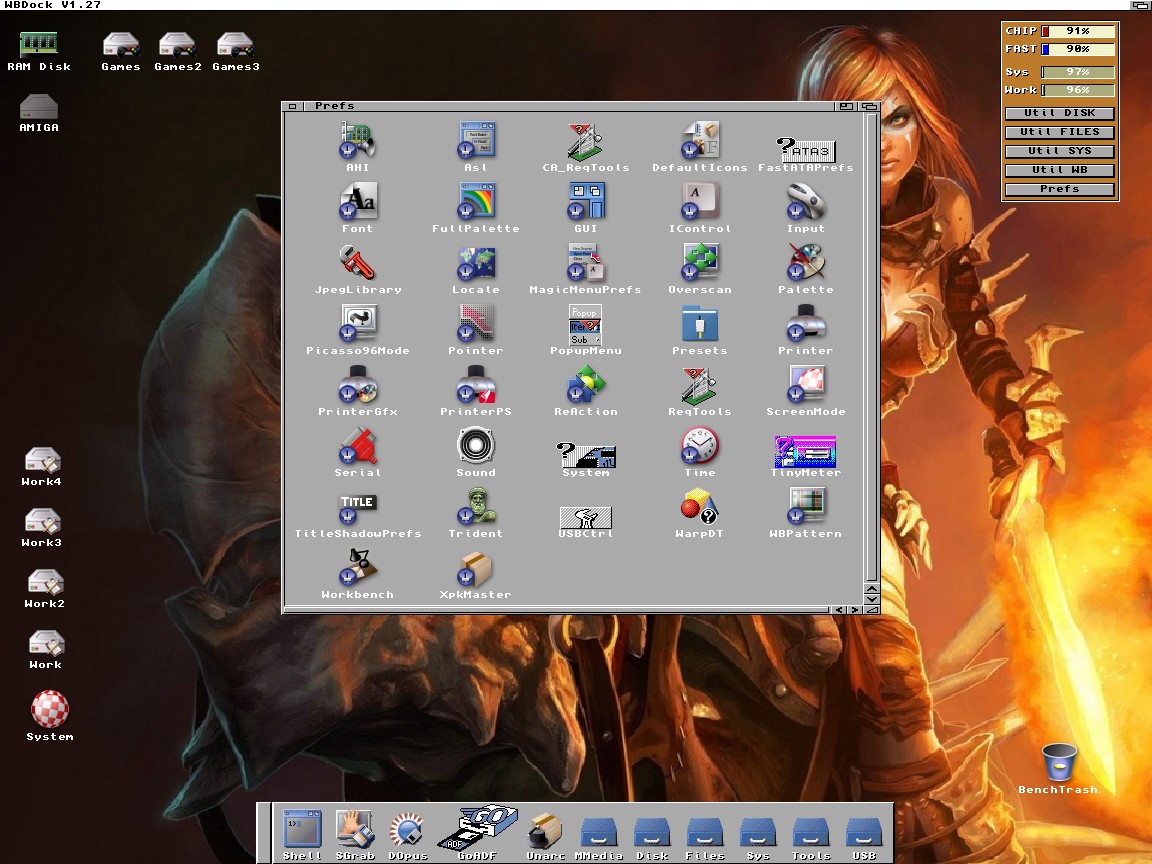Open the ReAction preferences icon
1152x864 pixels.
586,385
